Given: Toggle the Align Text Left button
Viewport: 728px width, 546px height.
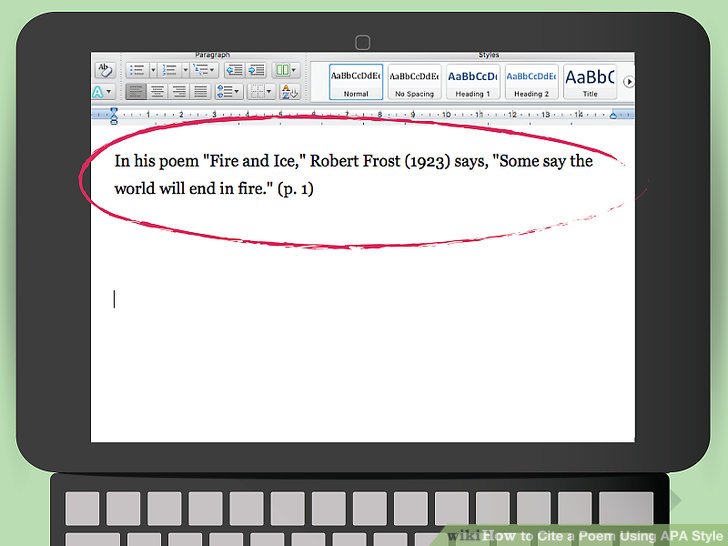Looking at the screenshot, I should point(136,91).
